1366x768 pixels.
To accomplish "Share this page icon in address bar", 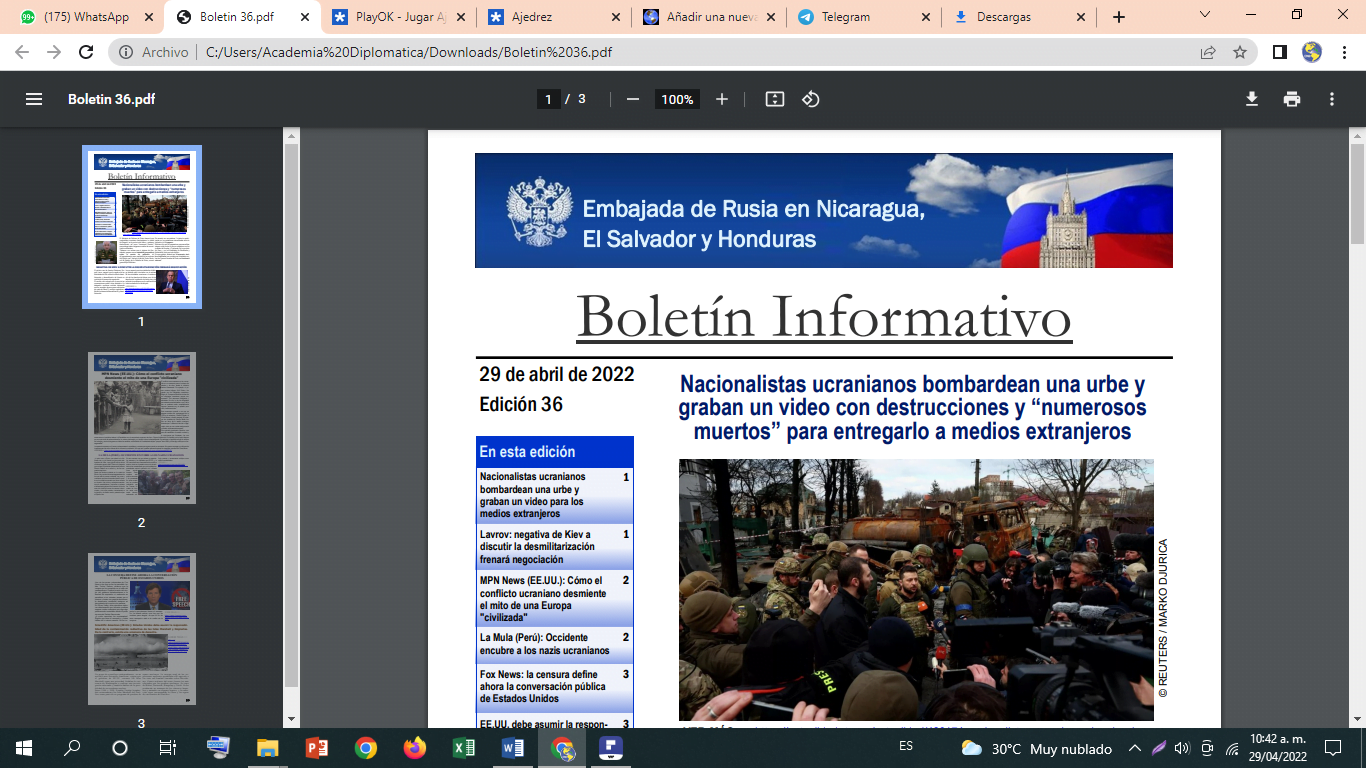I will pos(1208,52).
